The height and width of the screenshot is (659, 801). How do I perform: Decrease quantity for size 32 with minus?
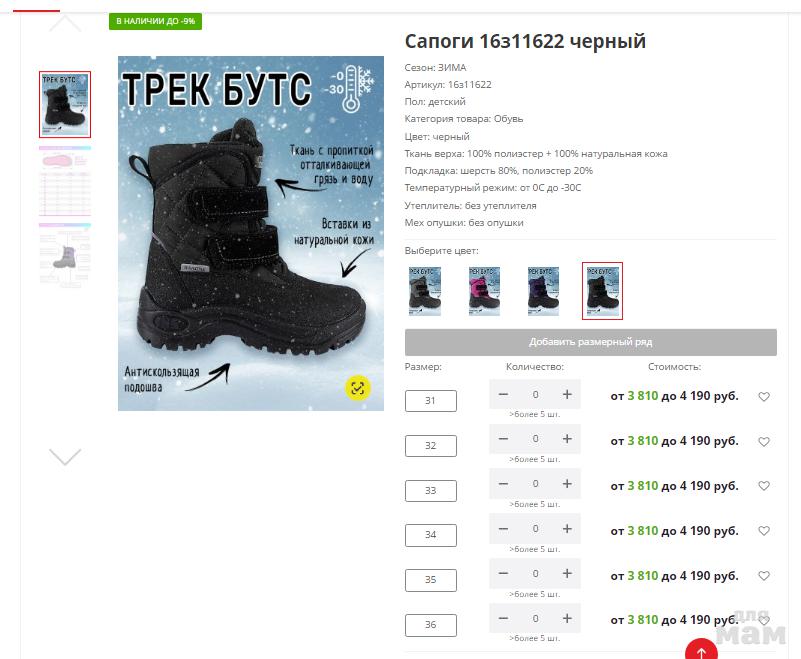pyautogui.click(x=503, y=439)
